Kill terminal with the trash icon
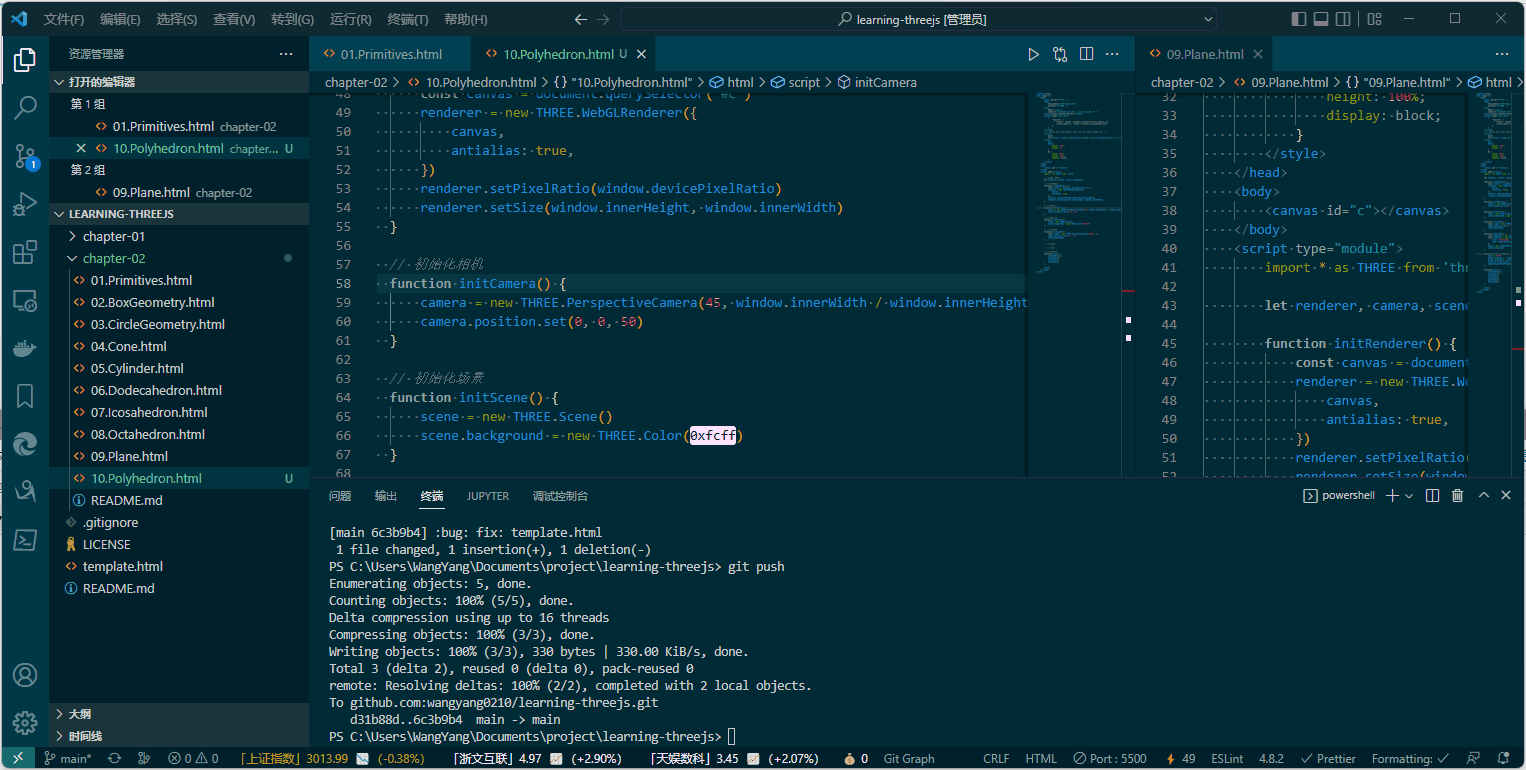This screenshot has height=770, width=1526. 1457,496
